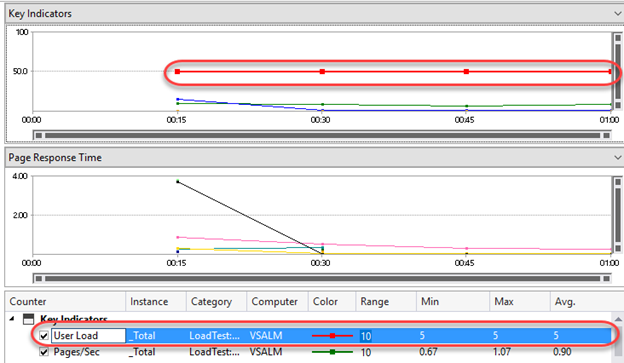Click left handle of Key Indicators time slider
624x363 pixels.
[39, 135]
